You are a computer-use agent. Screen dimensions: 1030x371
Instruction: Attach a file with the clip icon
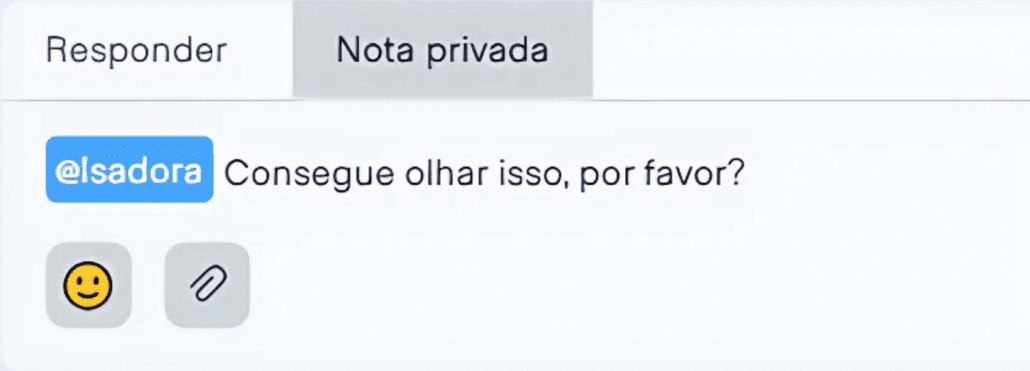(207, 285)
